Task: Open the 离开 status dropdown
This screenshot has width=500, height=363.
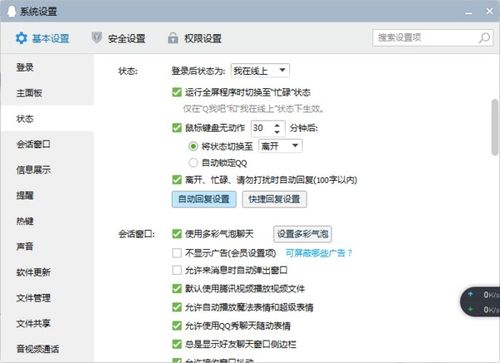Action: pos(280,146)
